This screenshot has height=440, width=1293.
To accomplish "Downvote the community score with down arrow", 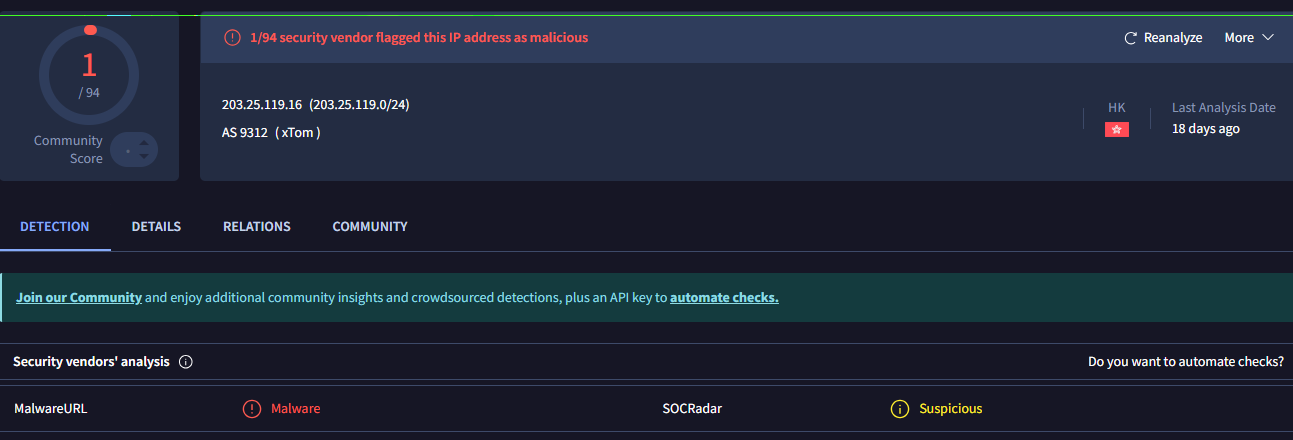I will (144, 156).
